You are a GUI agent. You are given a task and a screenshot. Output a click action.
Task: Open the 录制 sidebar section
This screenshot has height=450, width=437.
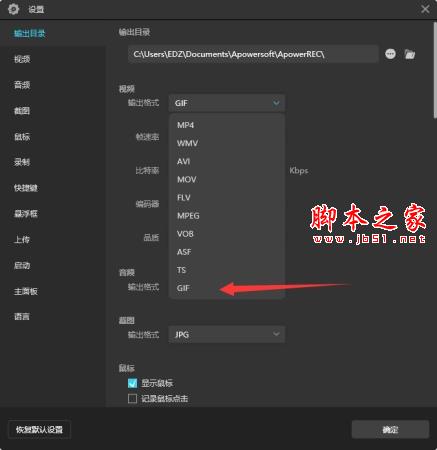[x=22, y=162]
